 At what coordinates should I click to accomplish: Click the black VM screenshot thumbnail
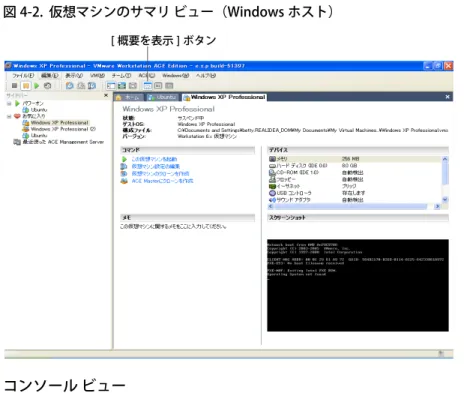(358, 285)
